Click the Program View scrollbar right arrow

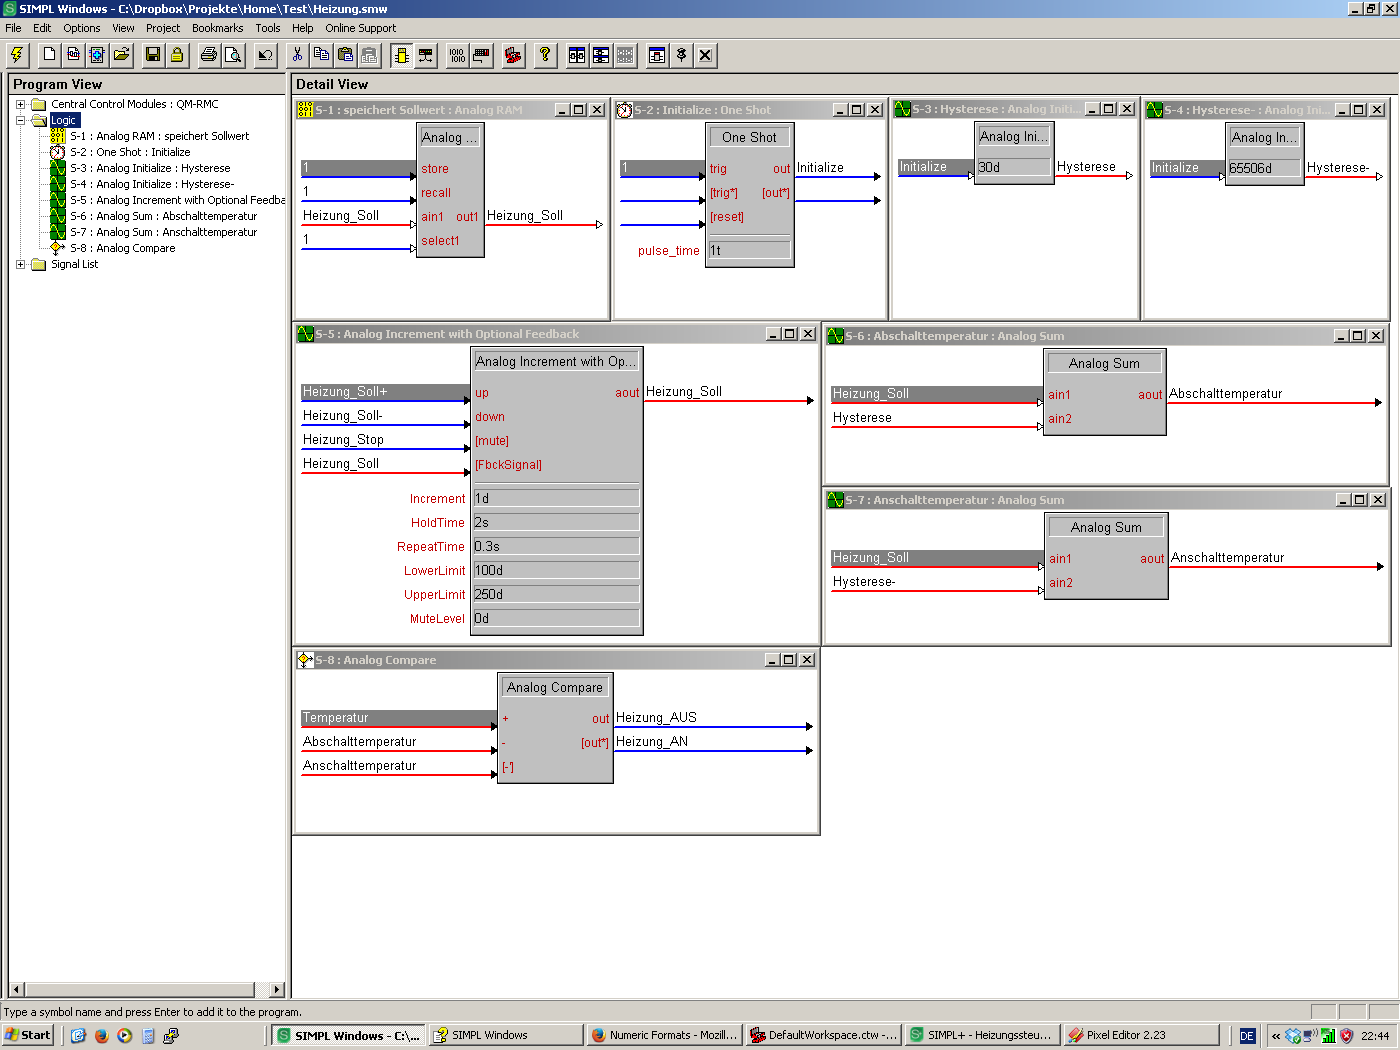click(x=276, y=990)
